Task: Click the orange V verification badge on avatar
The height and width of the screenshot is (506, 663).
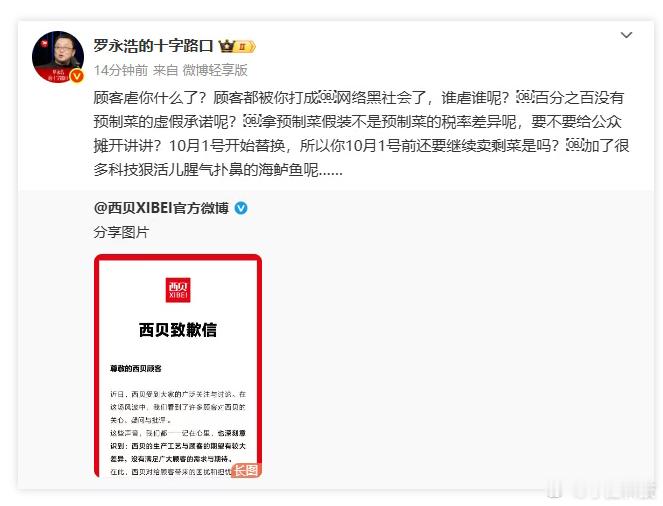Action: pos(77,76)
